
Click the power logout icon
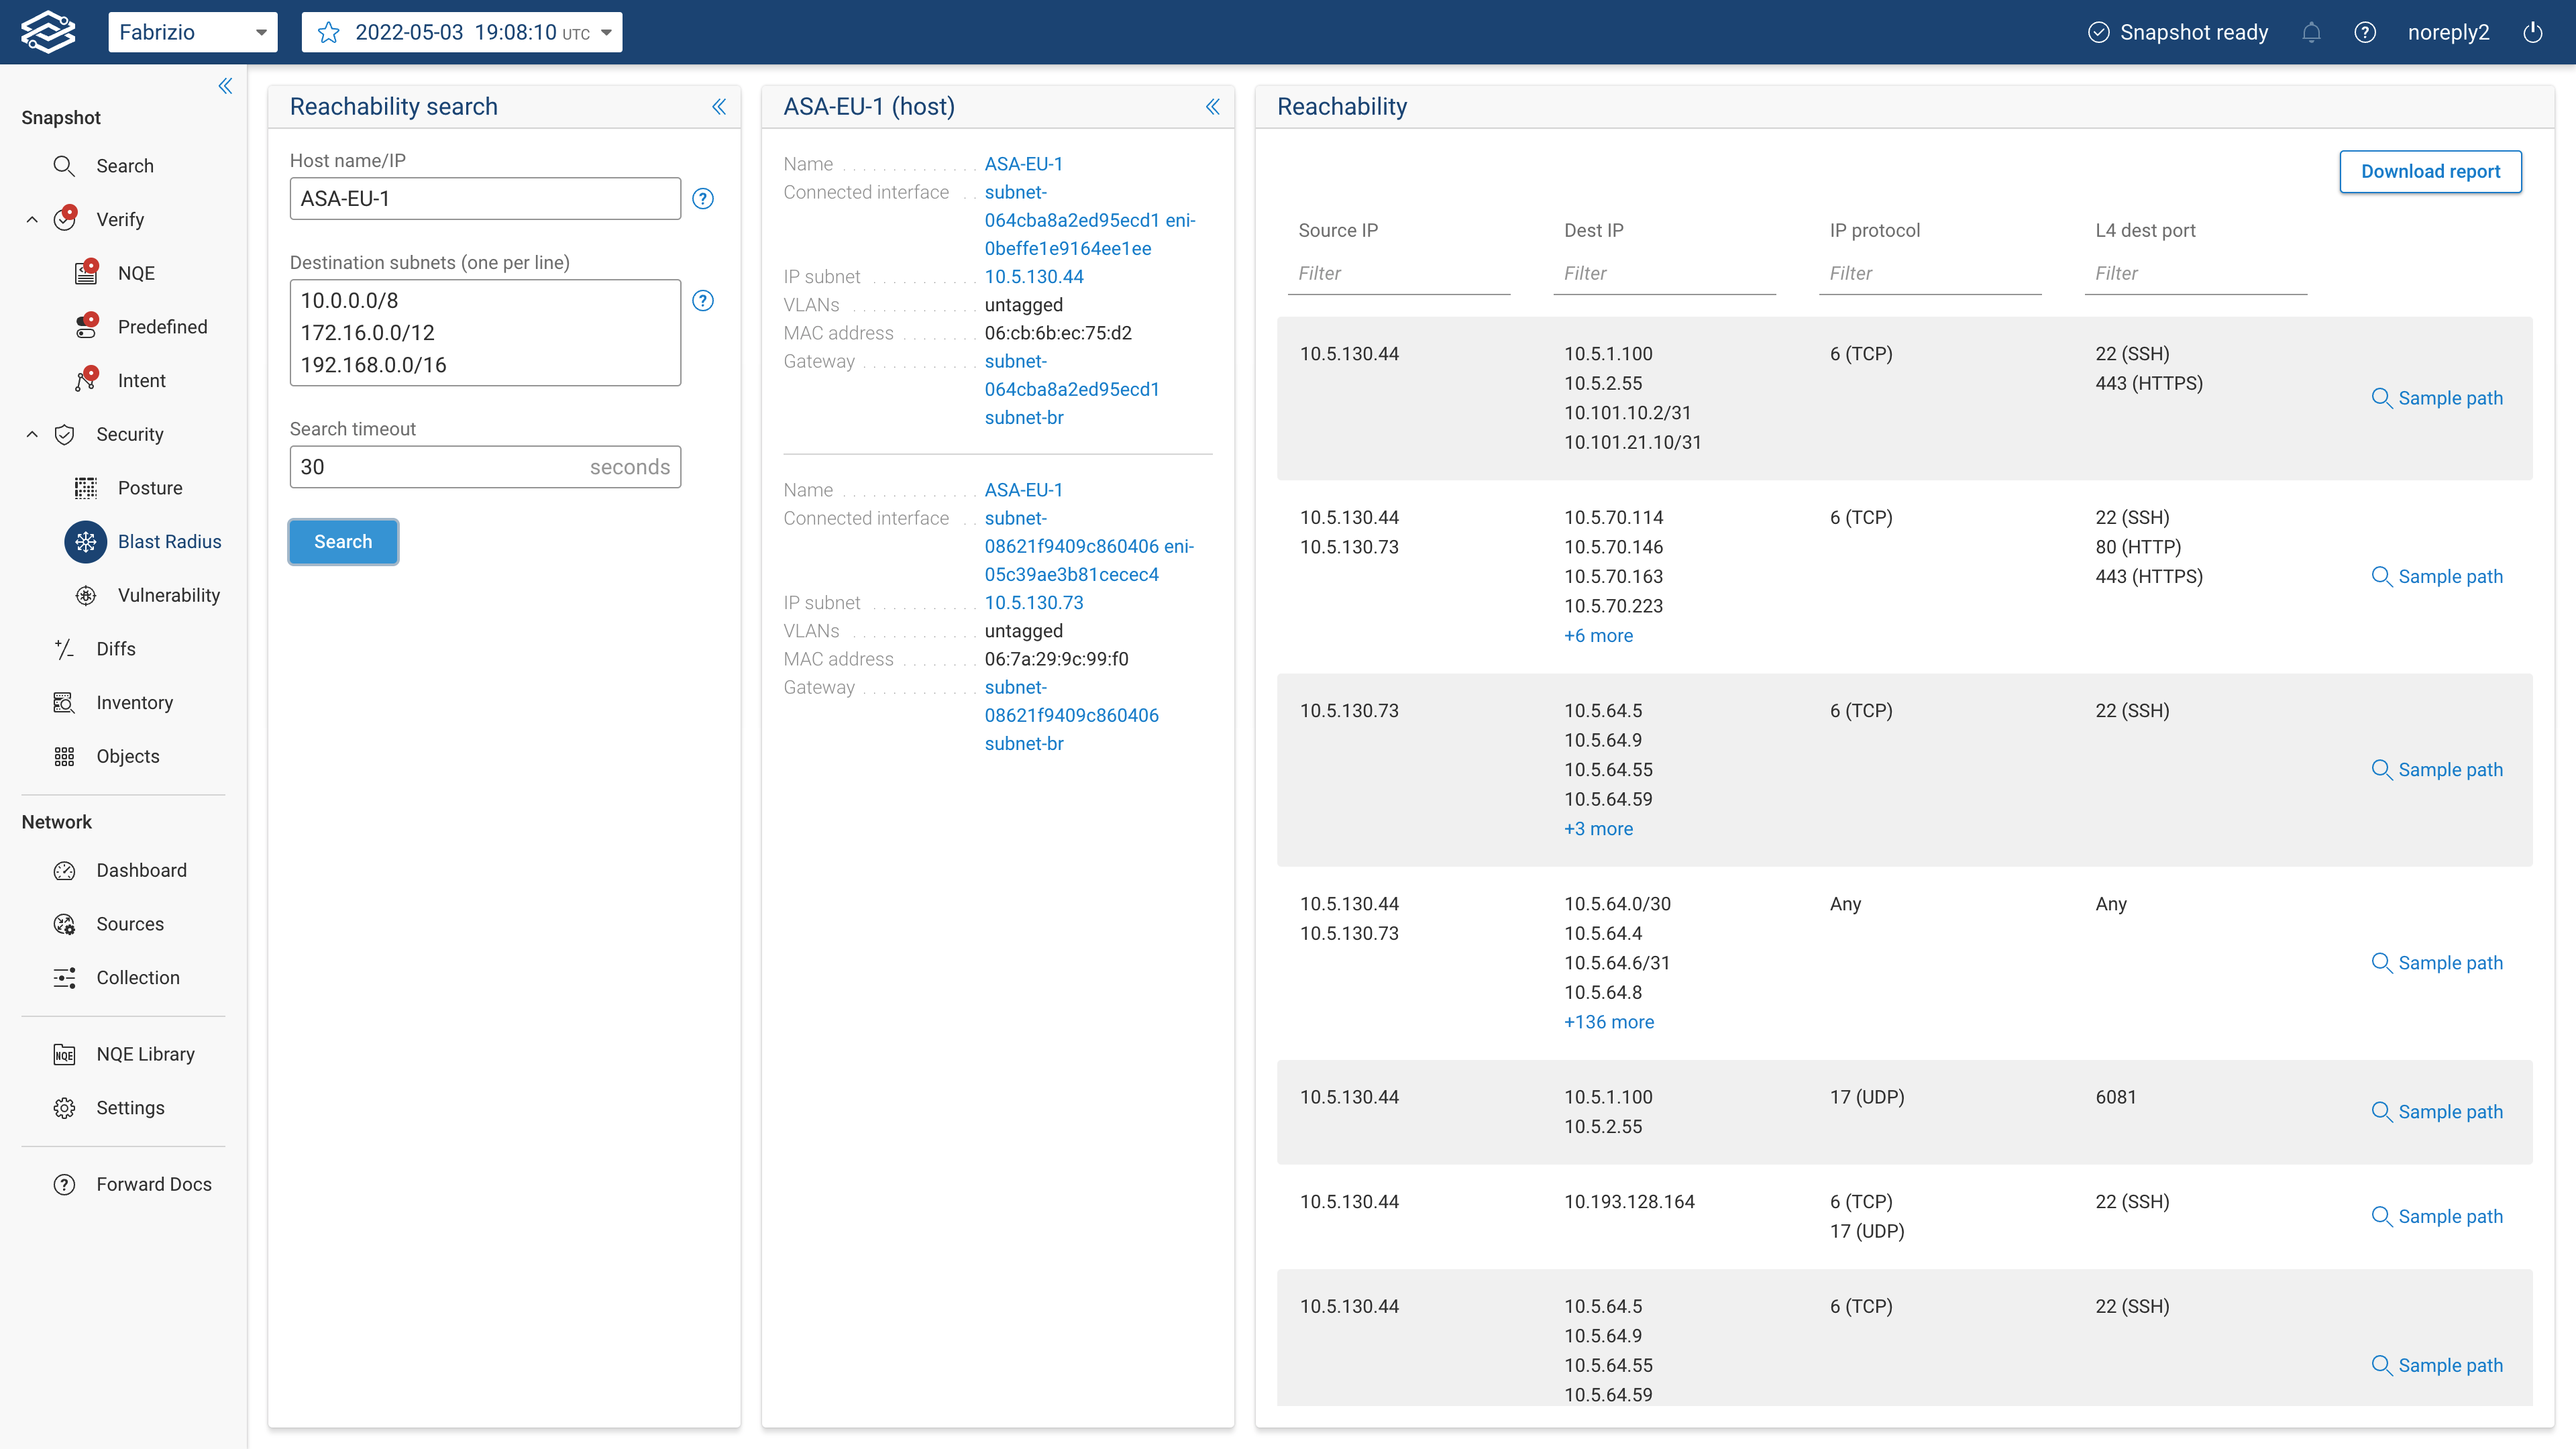tap(2533, 32)
